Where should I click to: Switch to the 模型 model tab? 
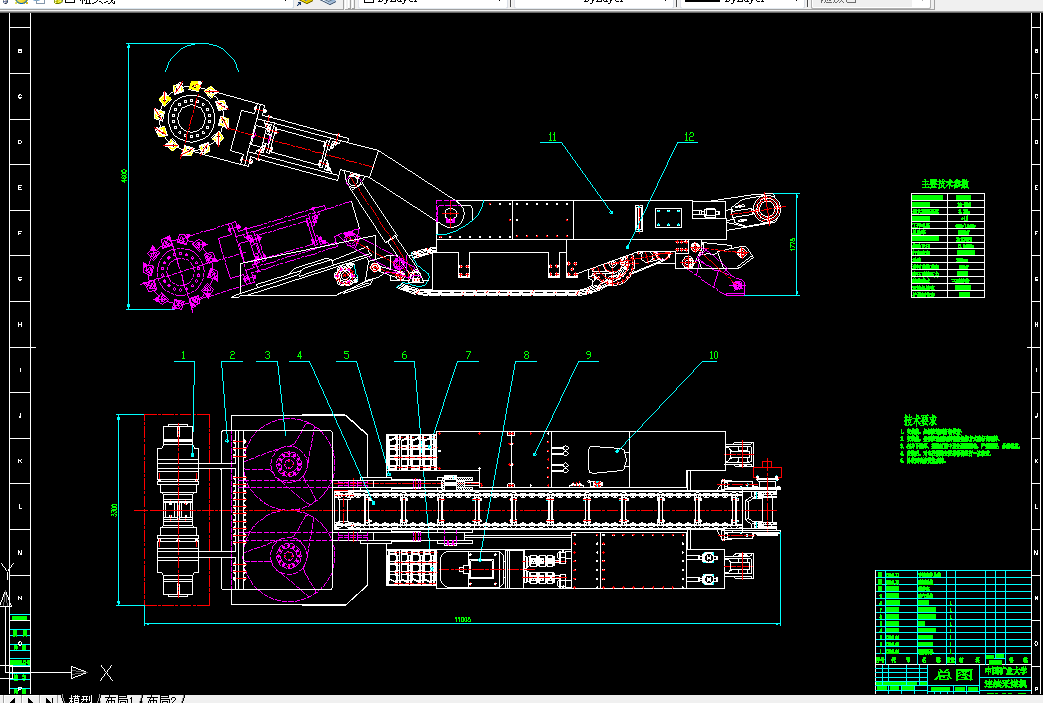(x=80, y=699)
